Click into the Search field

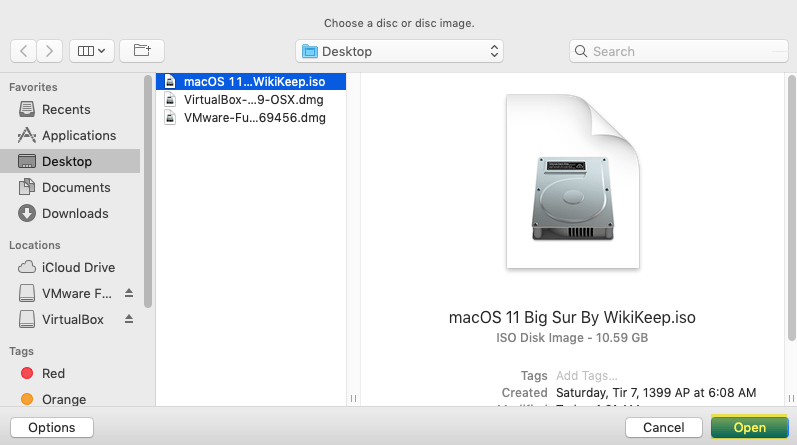[x=679, y=51]
